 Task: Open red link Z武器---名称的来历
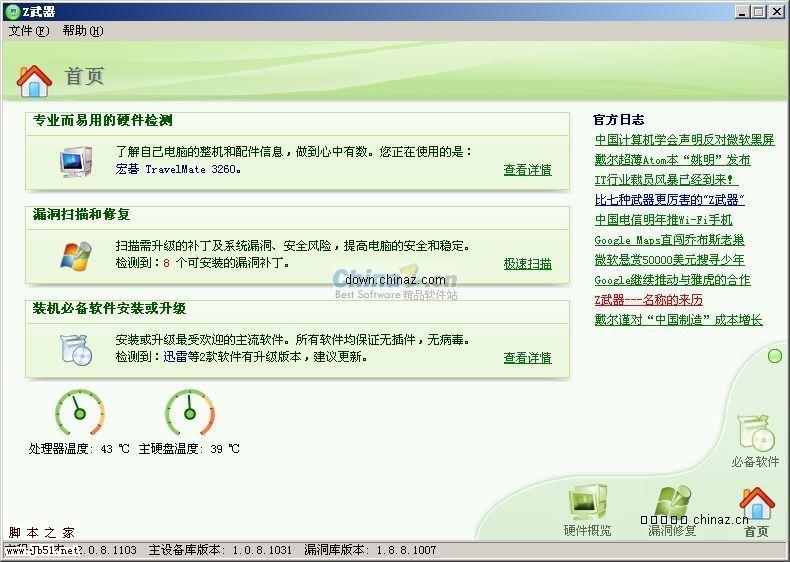click(x=648, y=300)
